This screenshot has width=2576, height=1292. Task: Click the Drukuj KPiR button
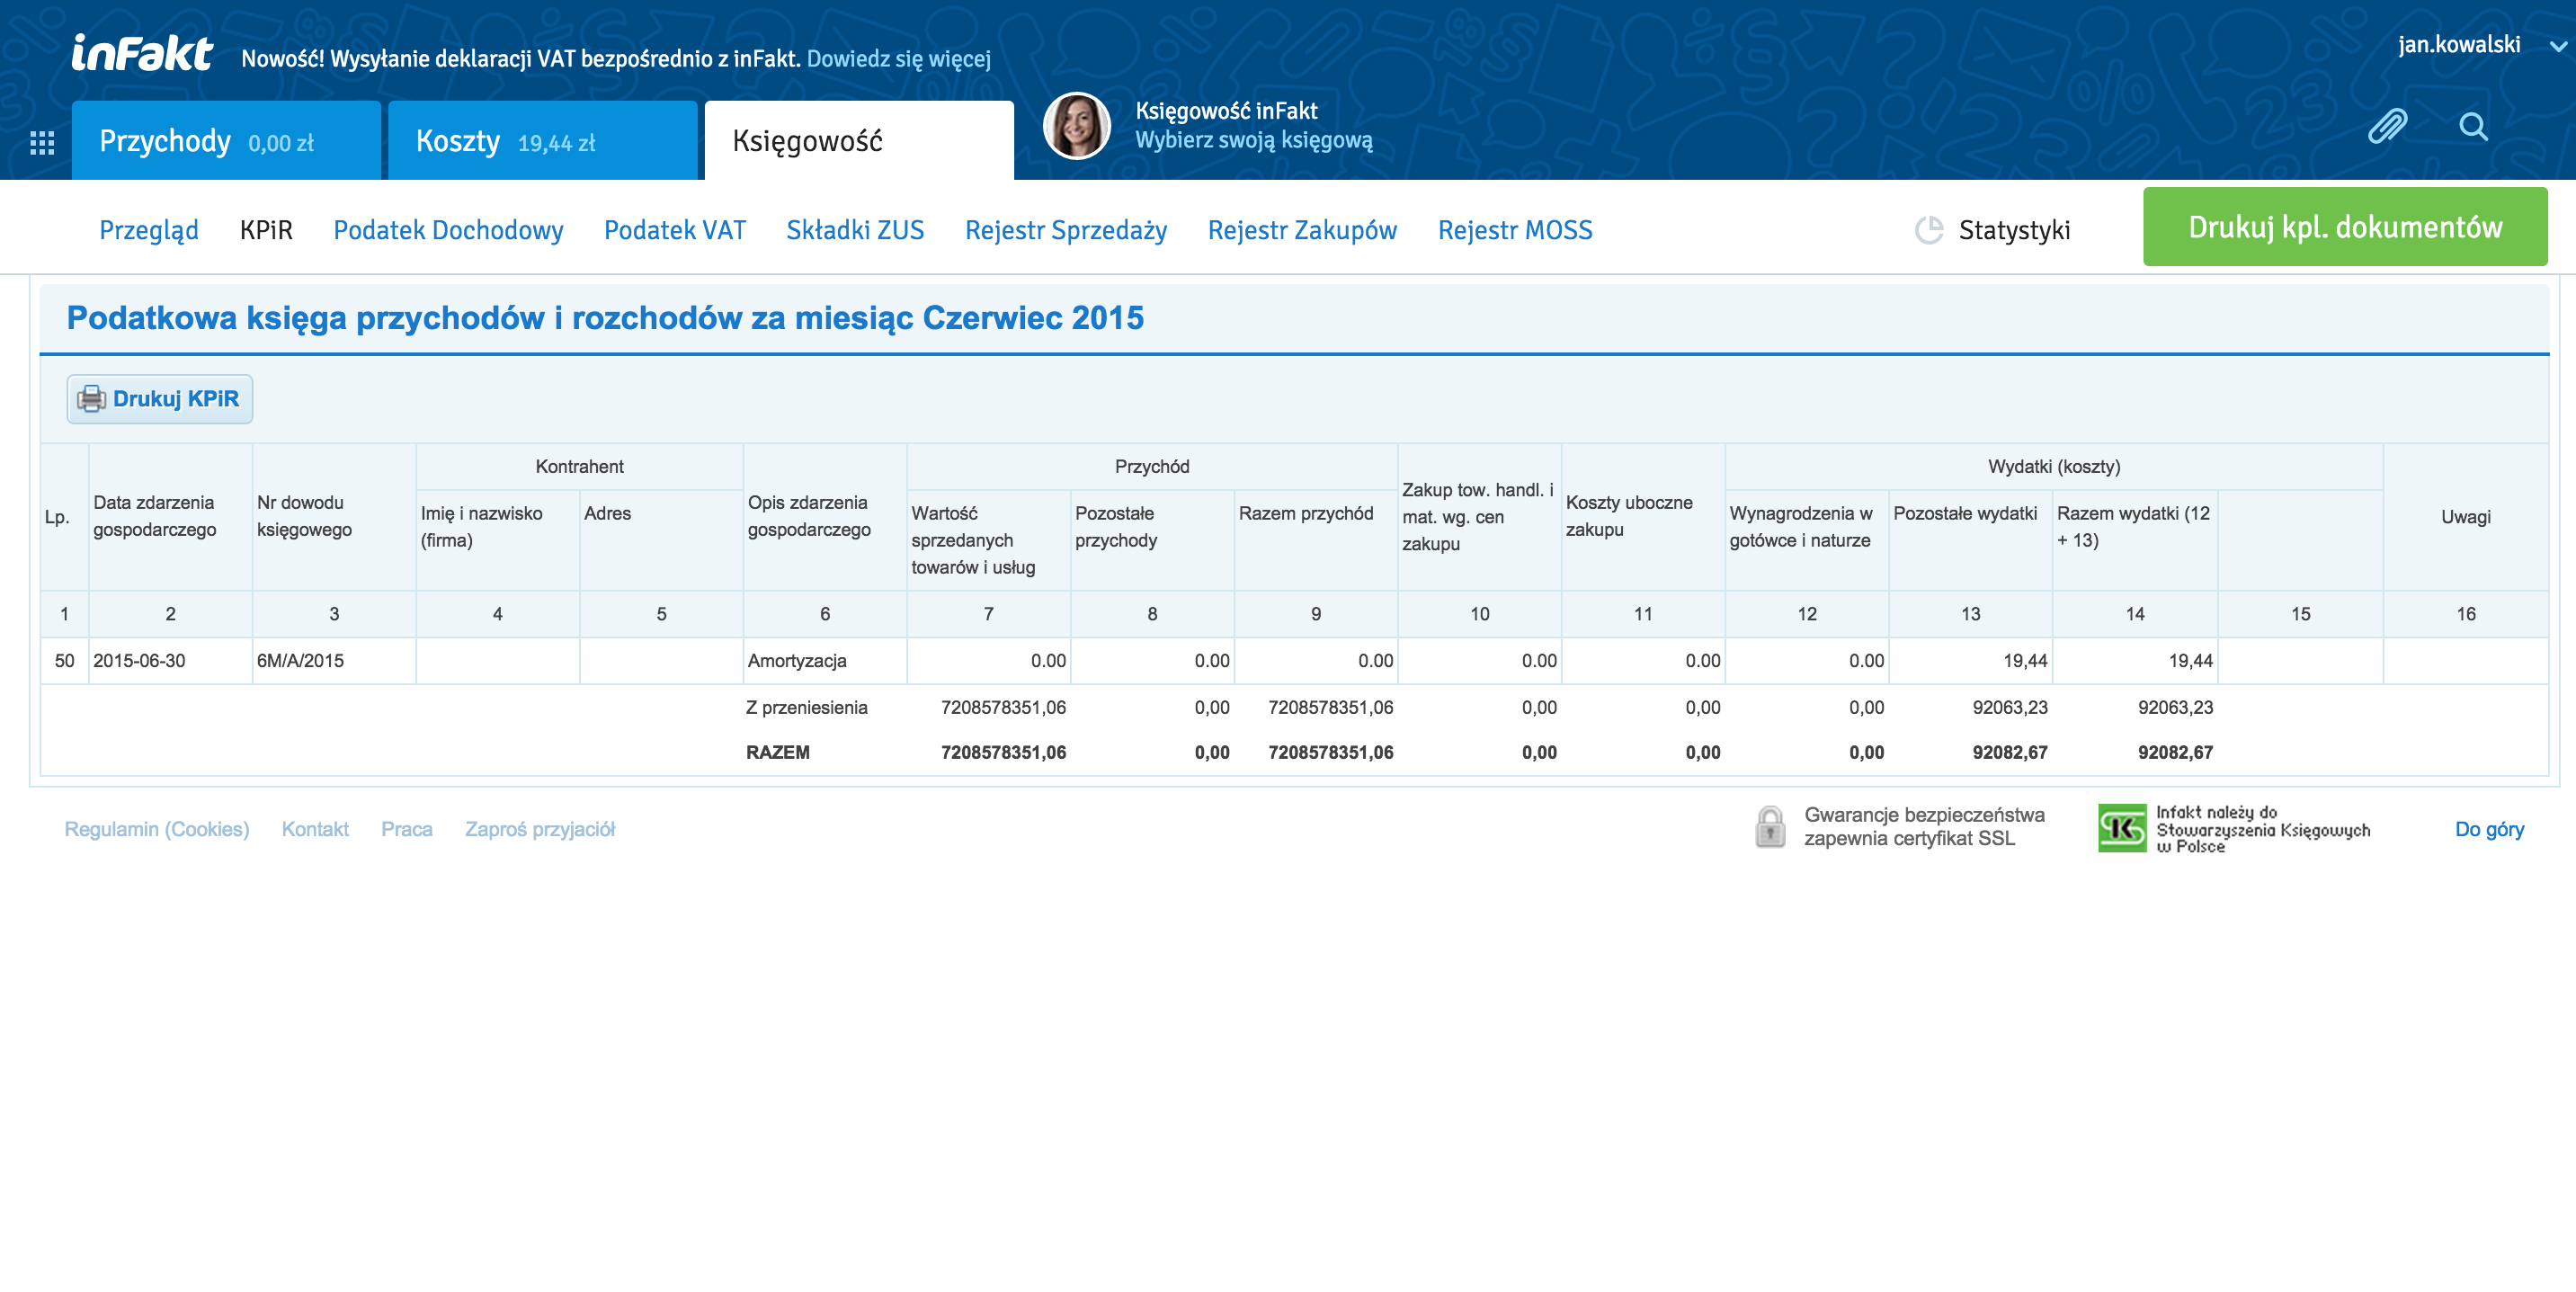(x=160, y=399)
